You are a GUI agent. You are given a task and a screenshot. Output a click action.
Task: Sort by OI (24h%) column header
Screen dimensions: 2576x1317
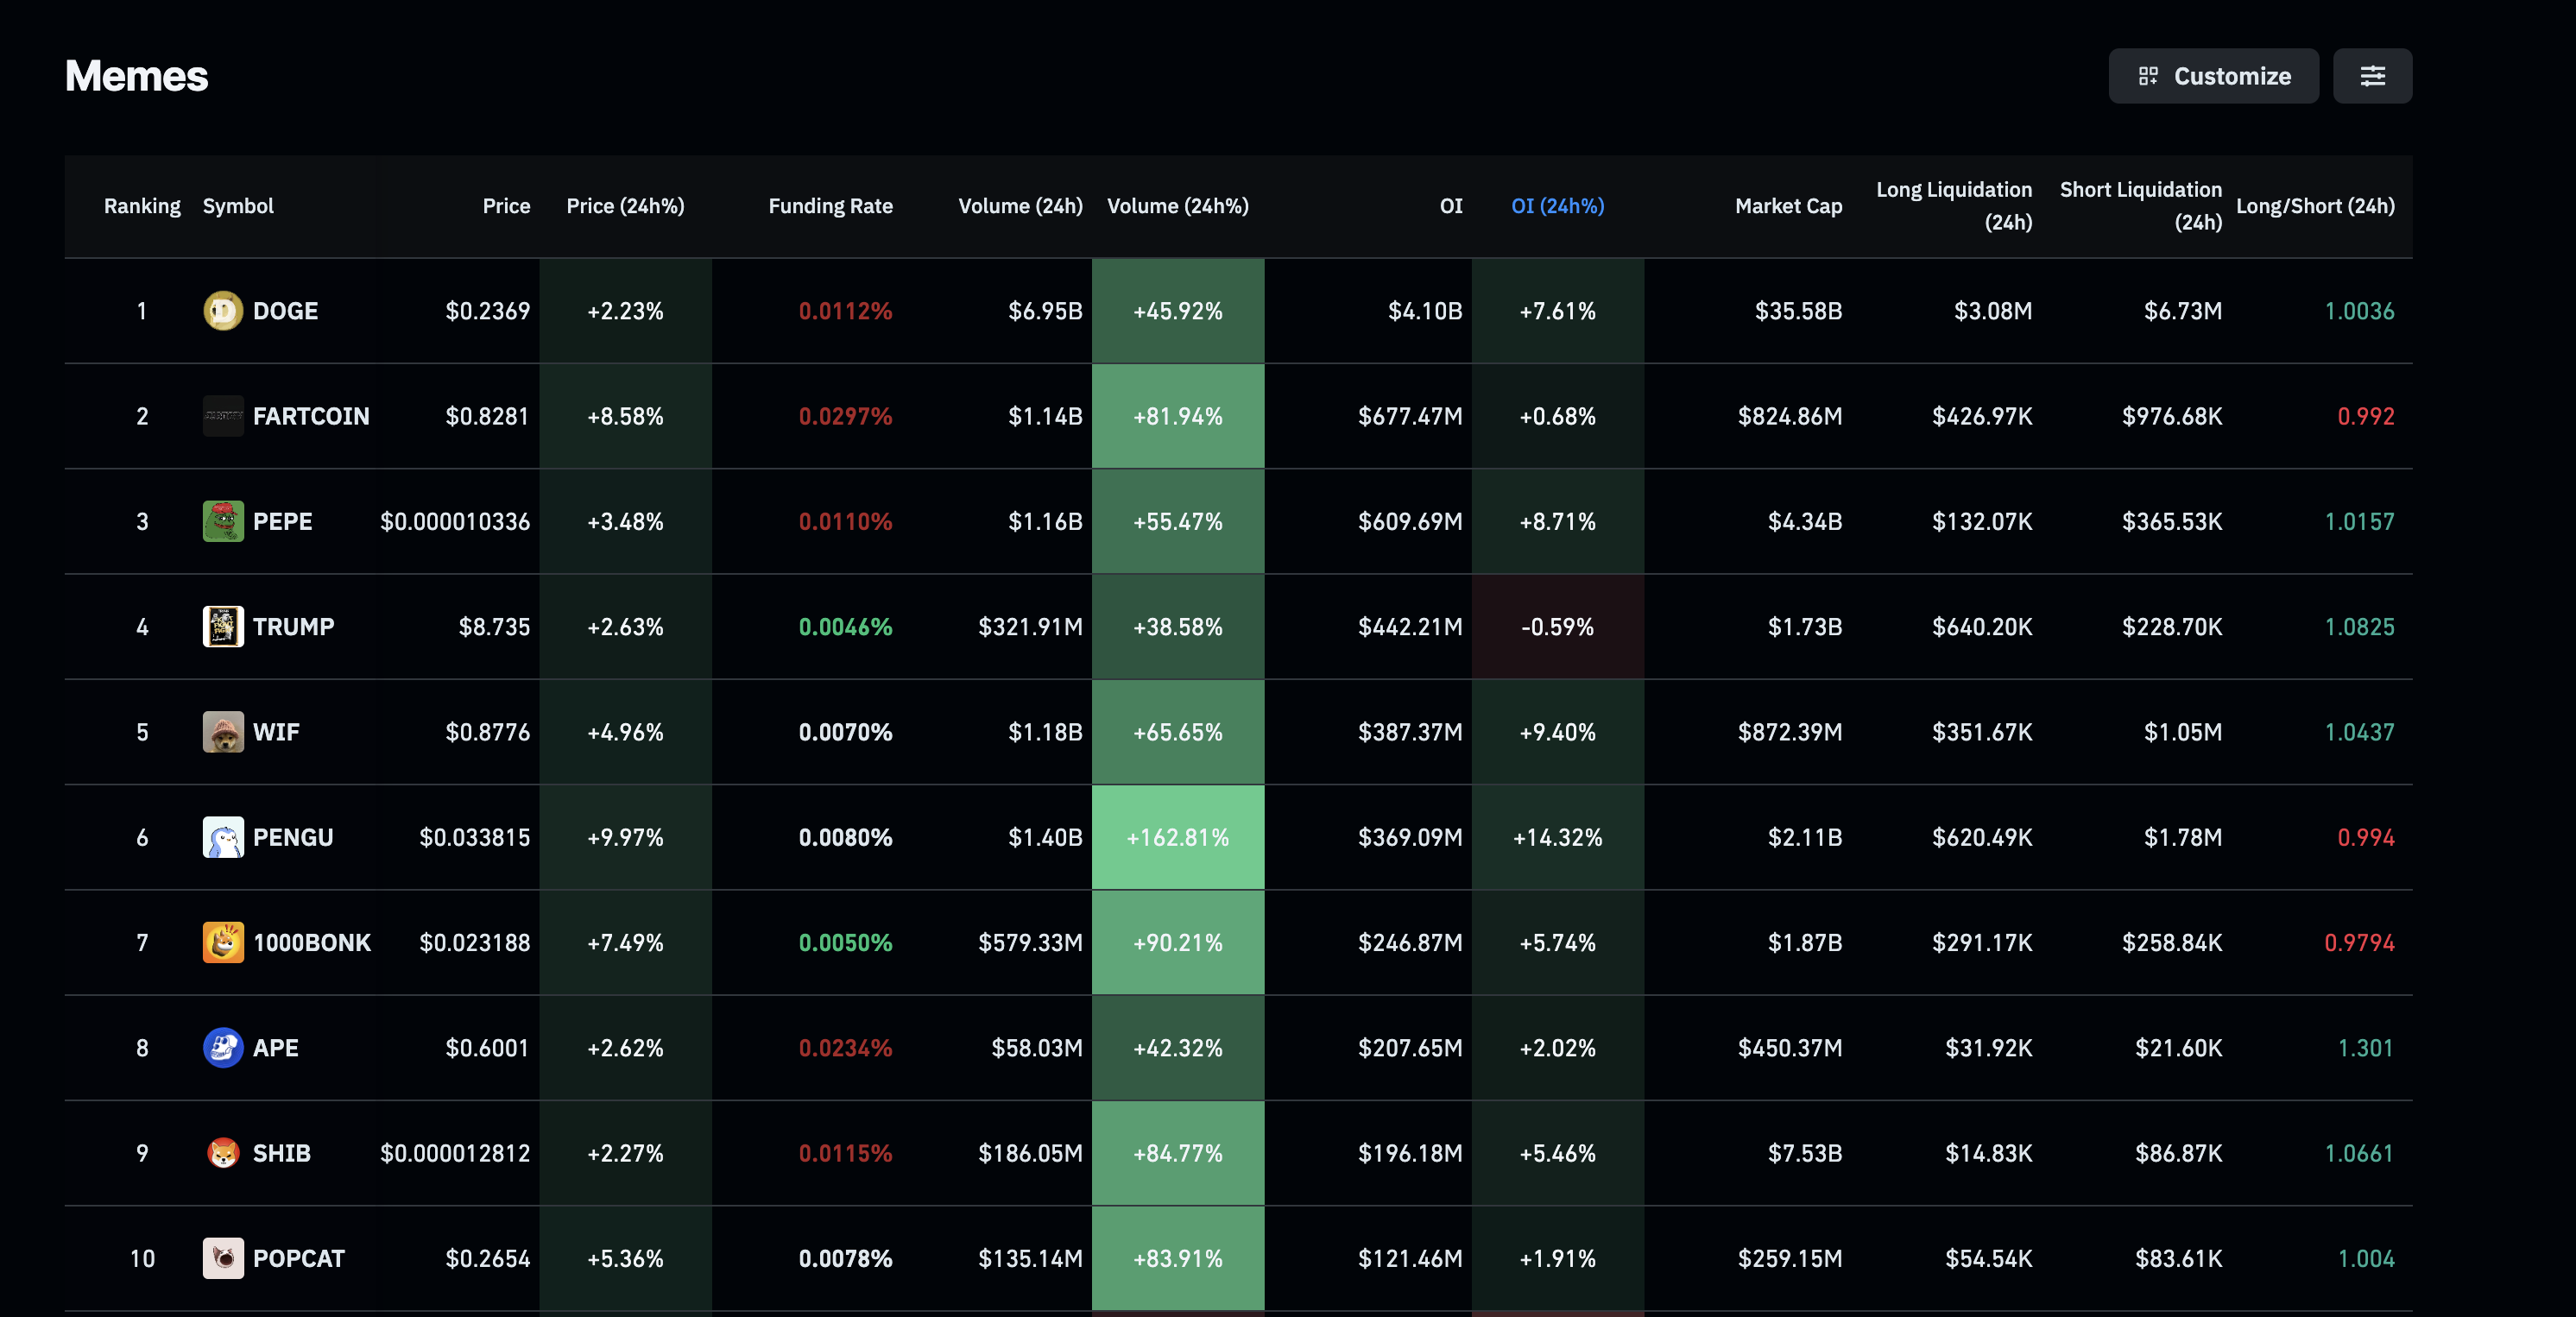1557,206
